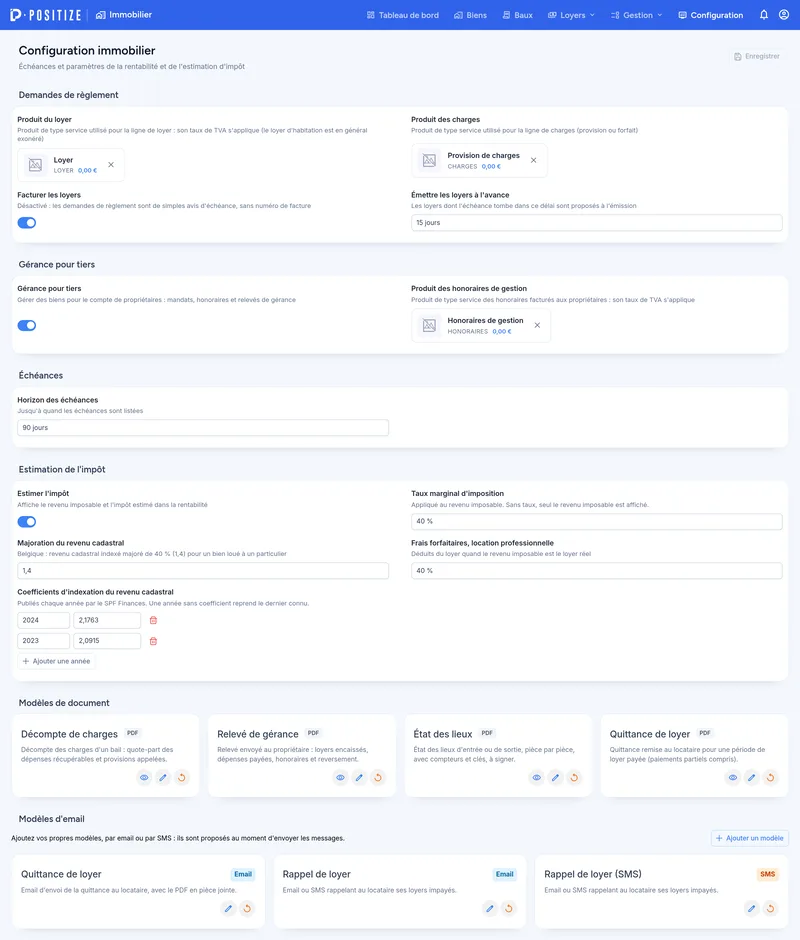This screenshot has width=800, height=940.
Task: Click the Majoration du revenu cadastral field
Action: 203,571
